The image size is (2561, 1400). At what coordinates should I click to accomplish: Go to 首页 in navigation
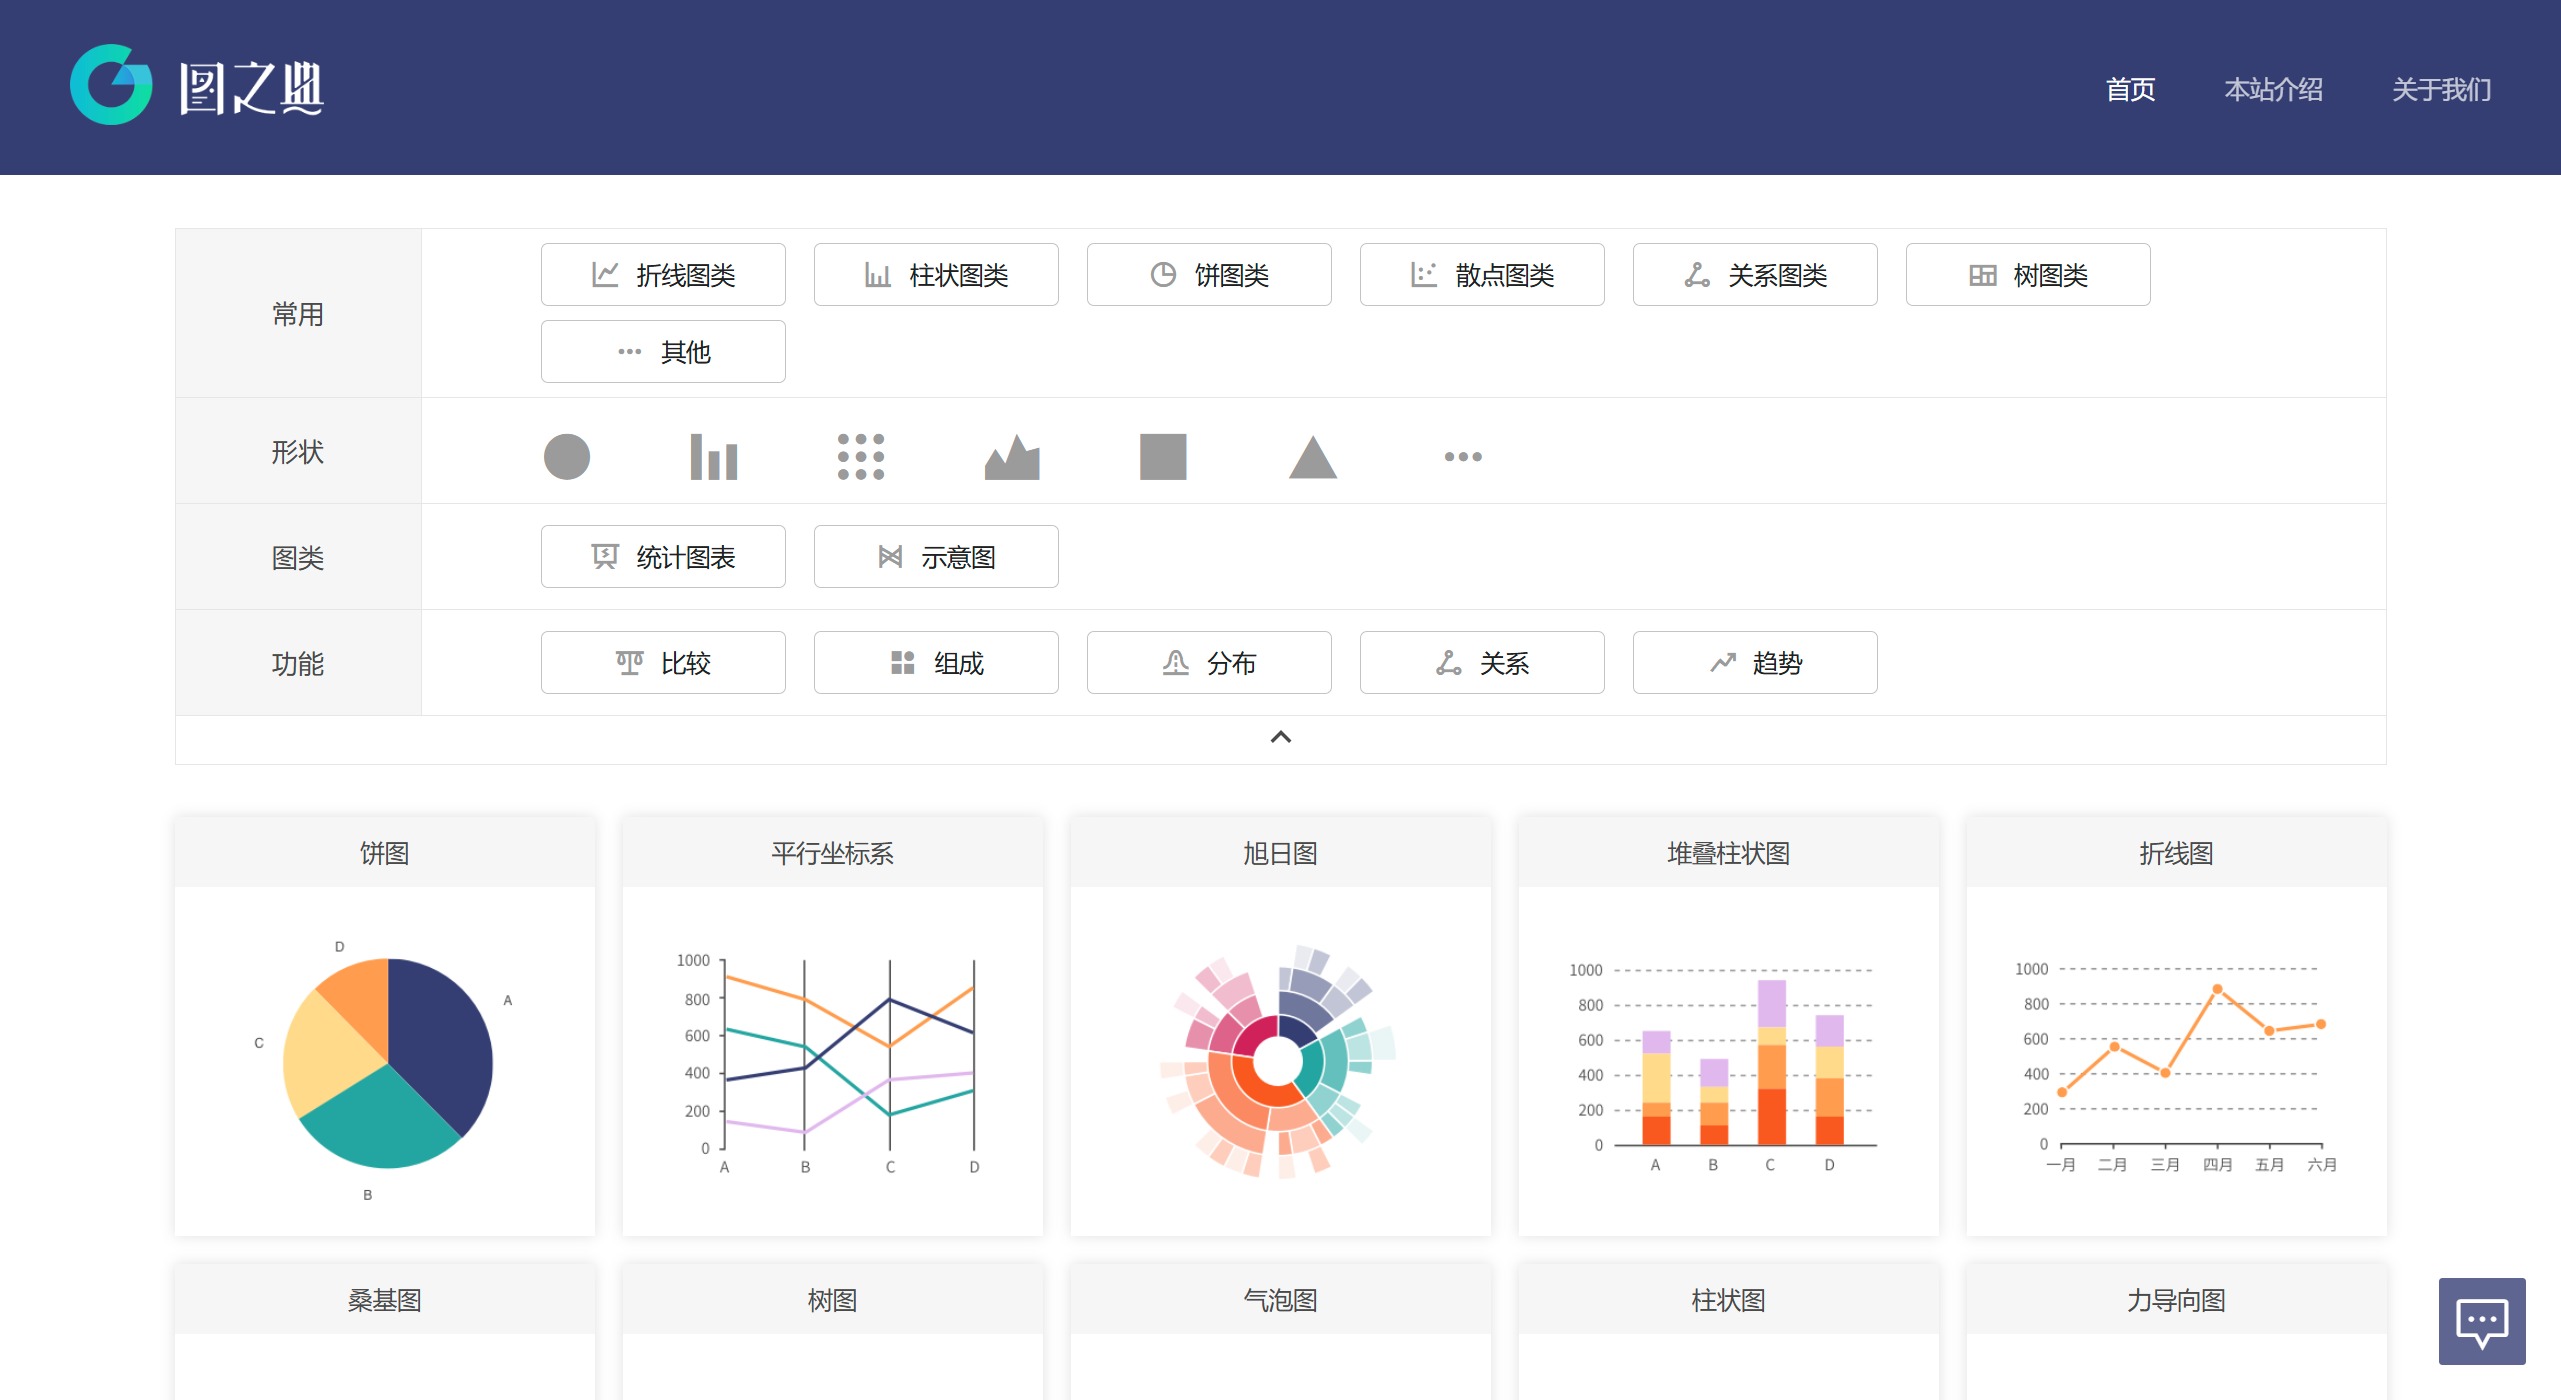click(2130, 90)
